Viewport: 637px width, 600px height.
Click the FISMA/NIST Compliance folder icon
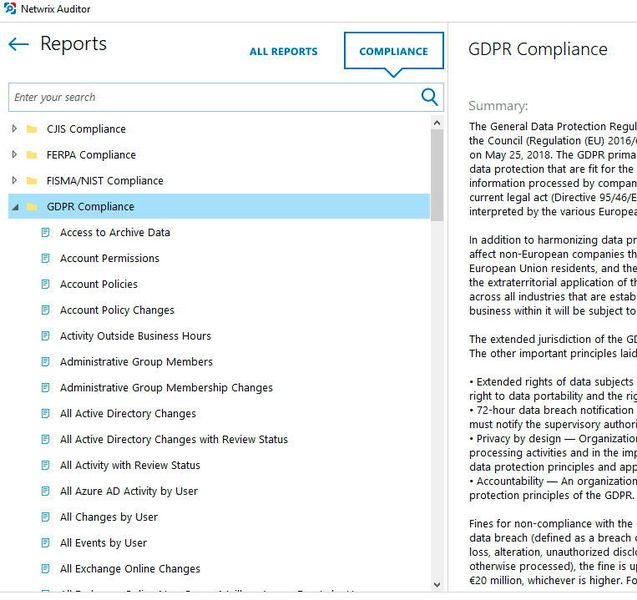32,181
